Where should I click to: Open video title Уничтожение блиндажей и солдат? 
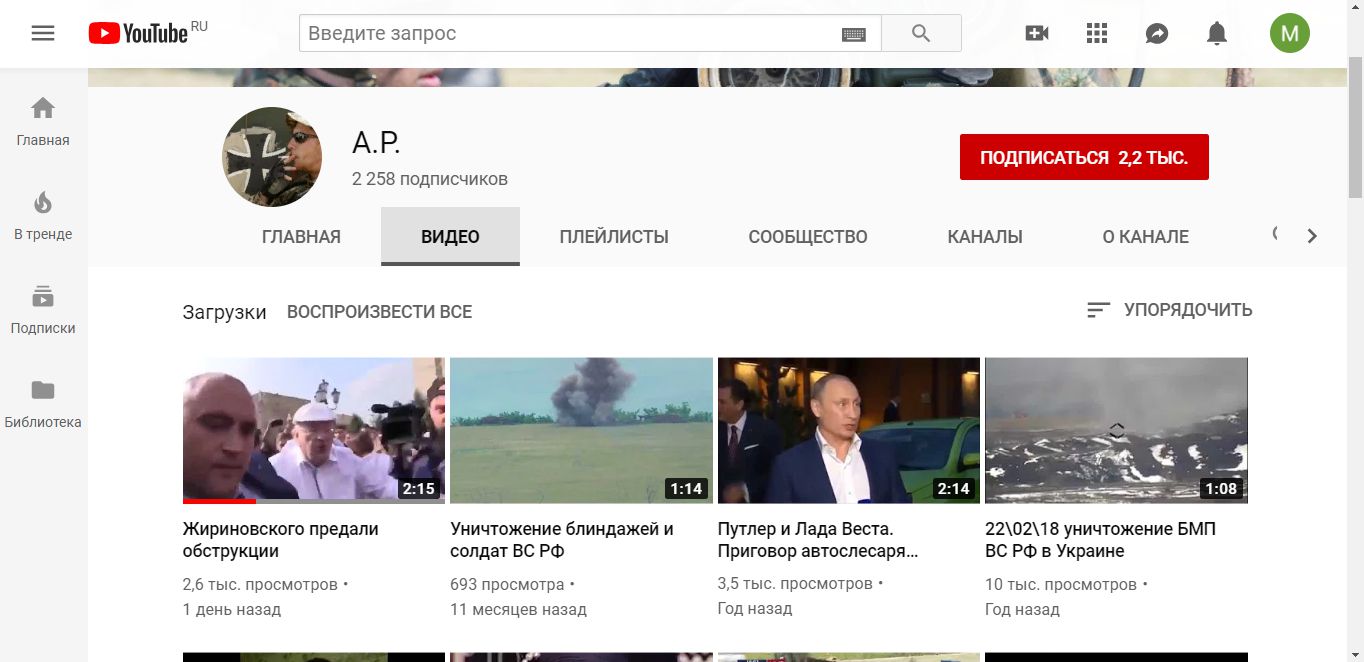point(562,540)
